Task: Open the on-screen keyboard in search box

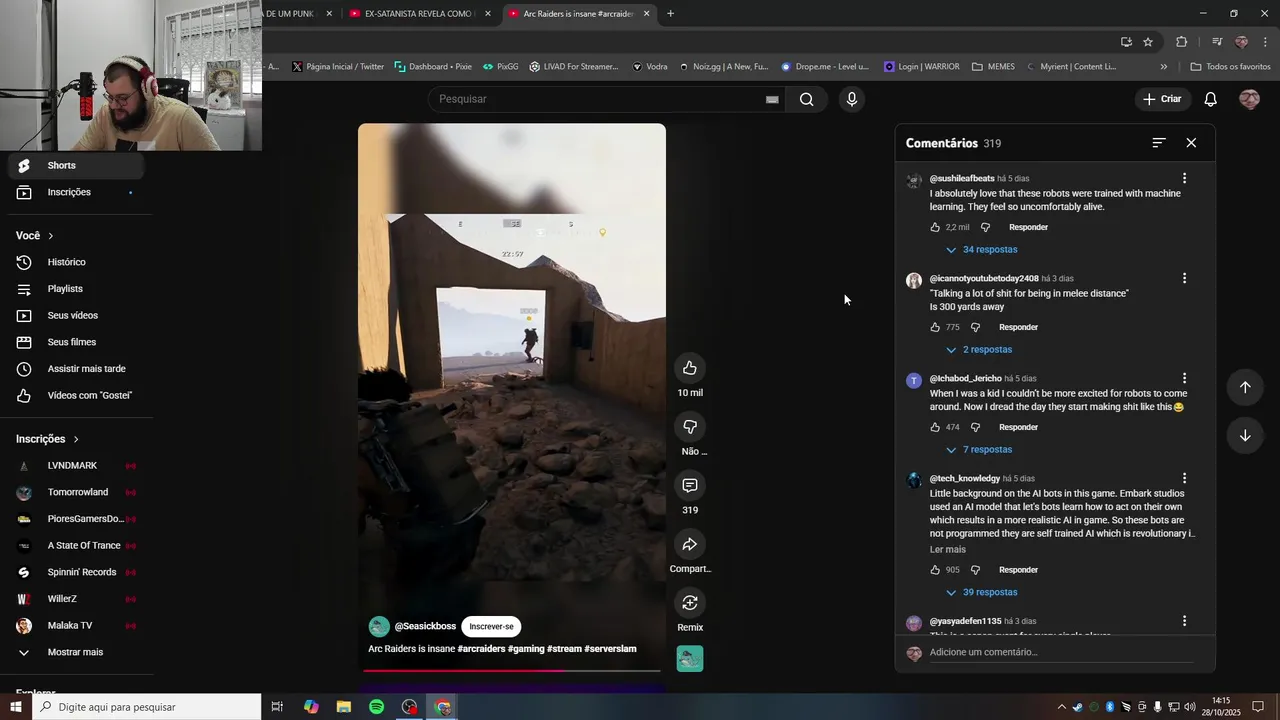Action: click(772, 99)
